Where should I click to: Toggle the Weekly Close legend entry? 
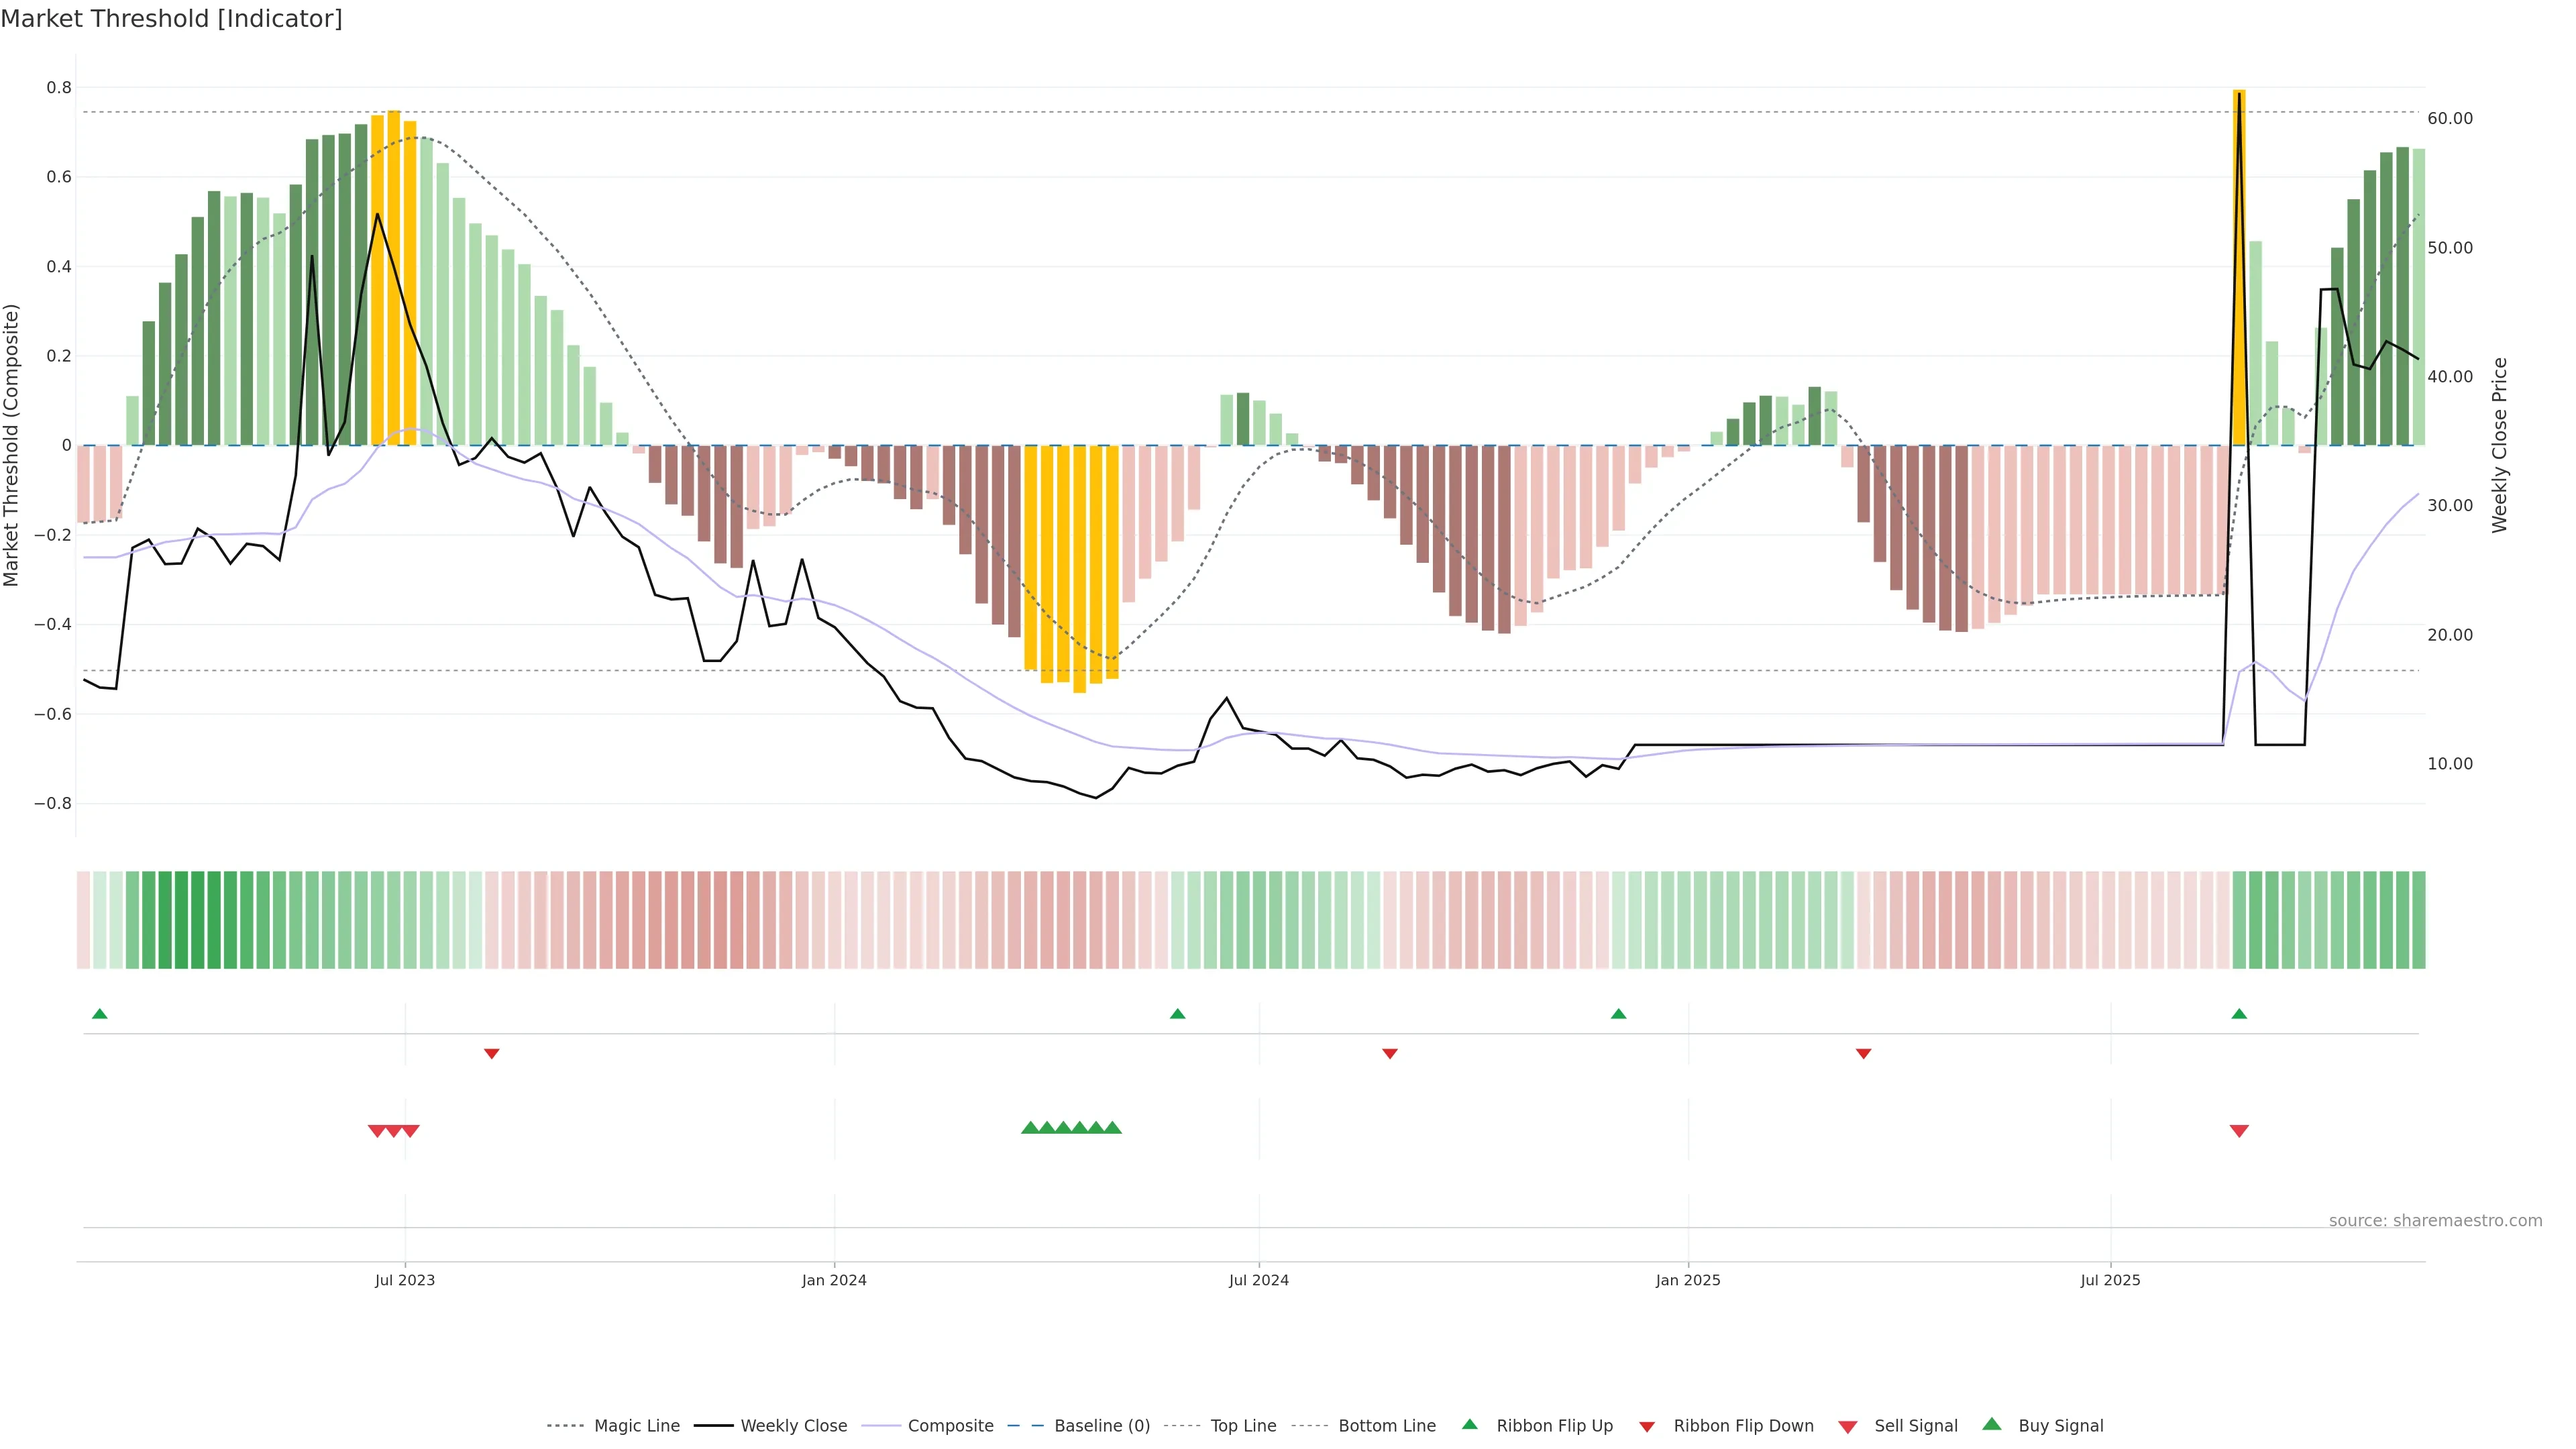coord(793,1426)
